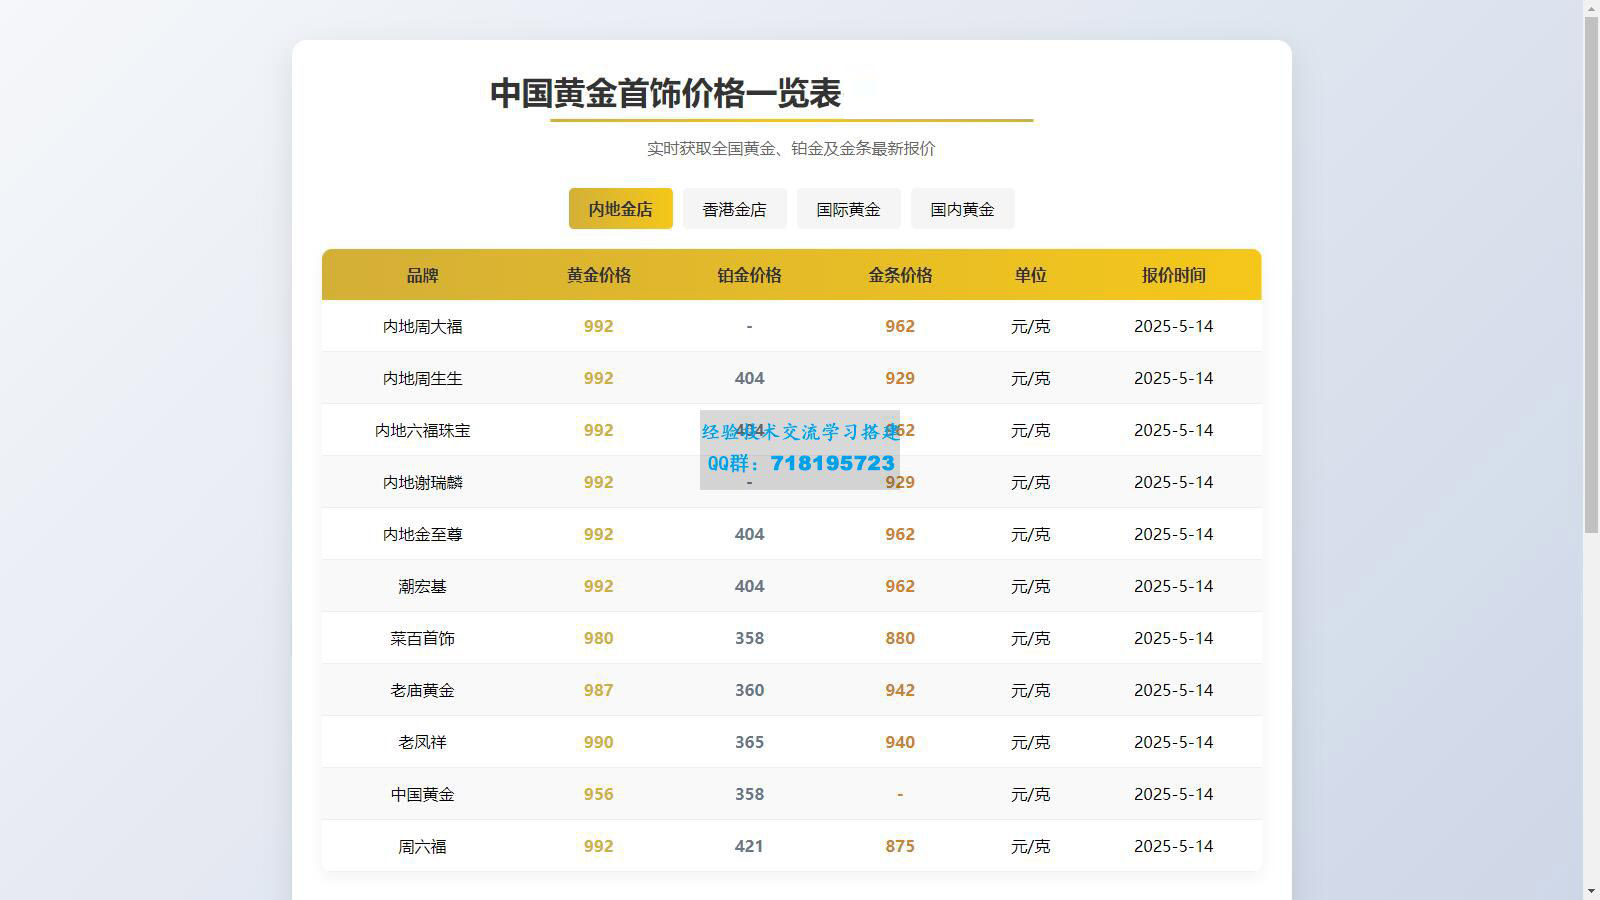Select the 内地周大福 brand cell
This screenshot has width=1600, height=900.
pyautogui.click(x=422, y=326)
